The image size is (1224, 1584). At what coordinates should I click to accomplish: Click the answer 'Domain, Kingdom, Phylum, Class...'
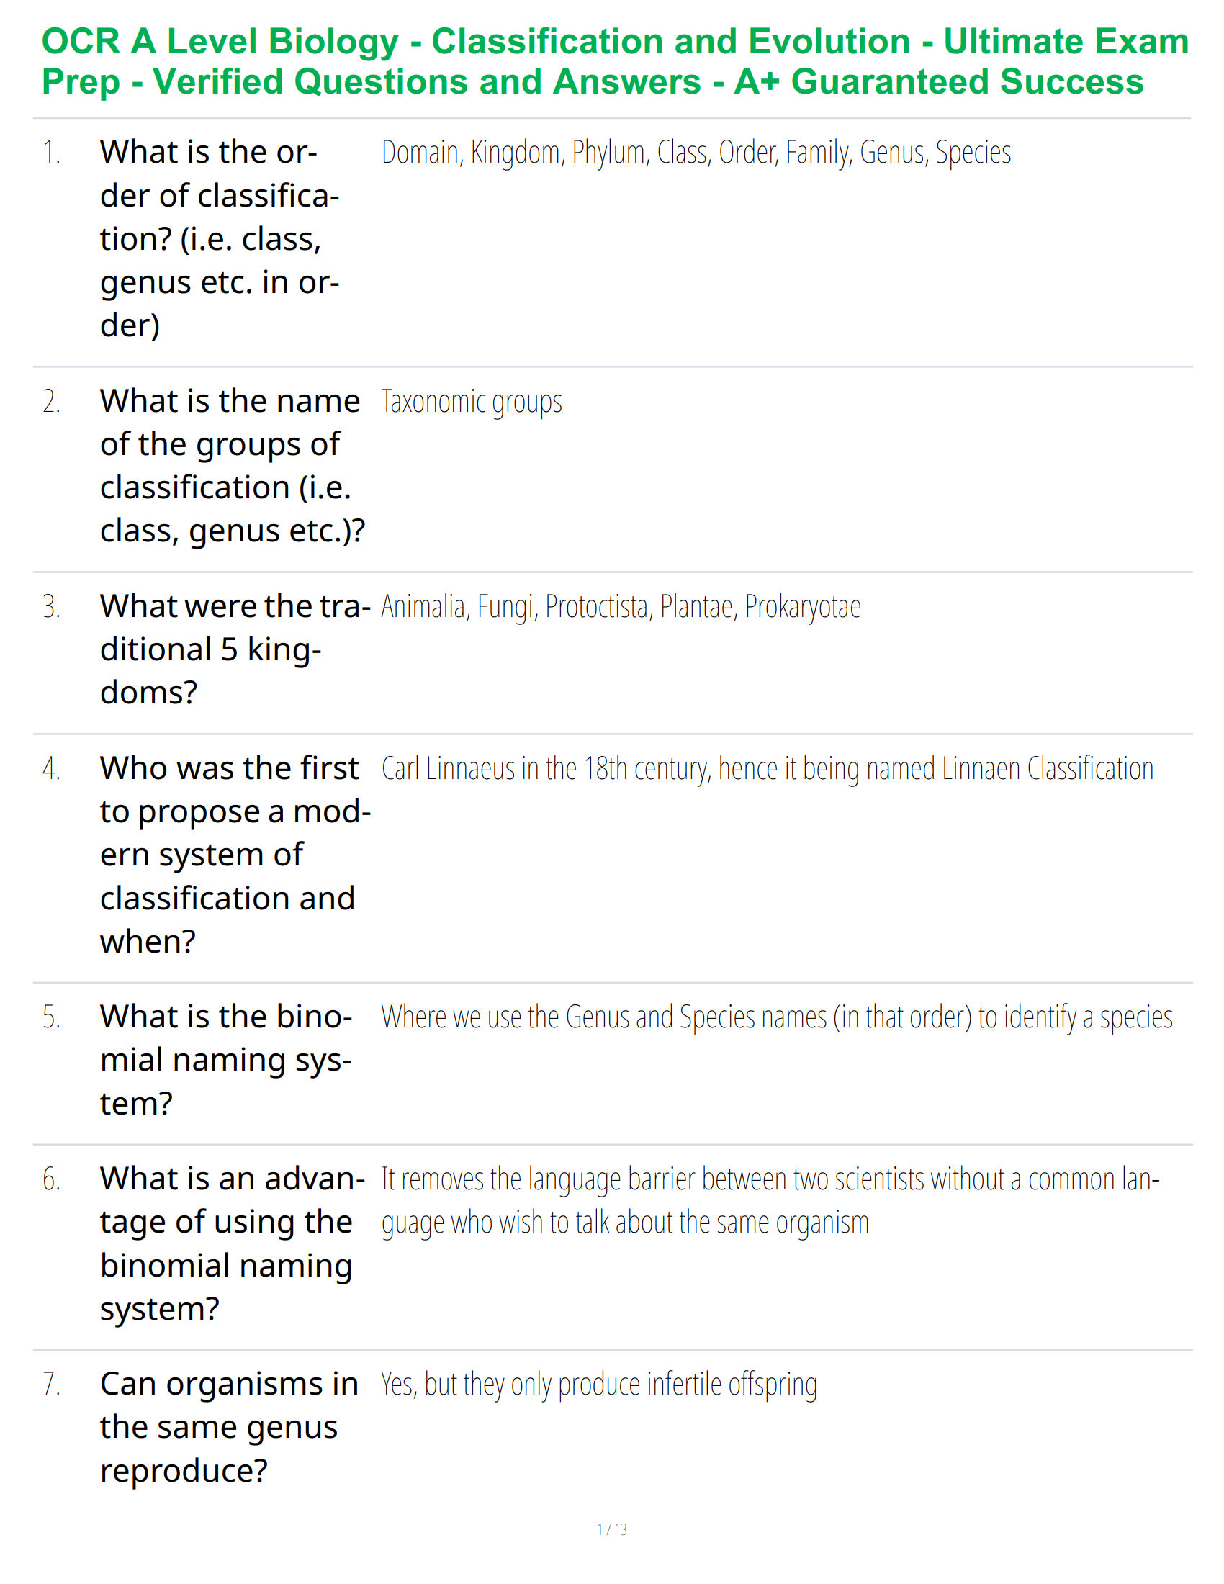pos(696,153)
